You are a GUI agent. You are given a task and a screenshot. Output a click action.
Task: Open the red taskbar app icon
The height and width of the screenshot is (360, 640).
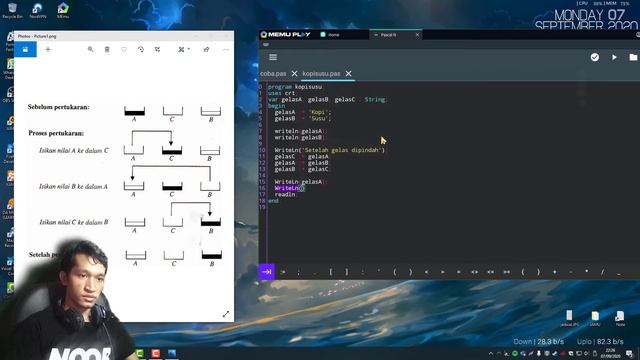click(156, 353)
